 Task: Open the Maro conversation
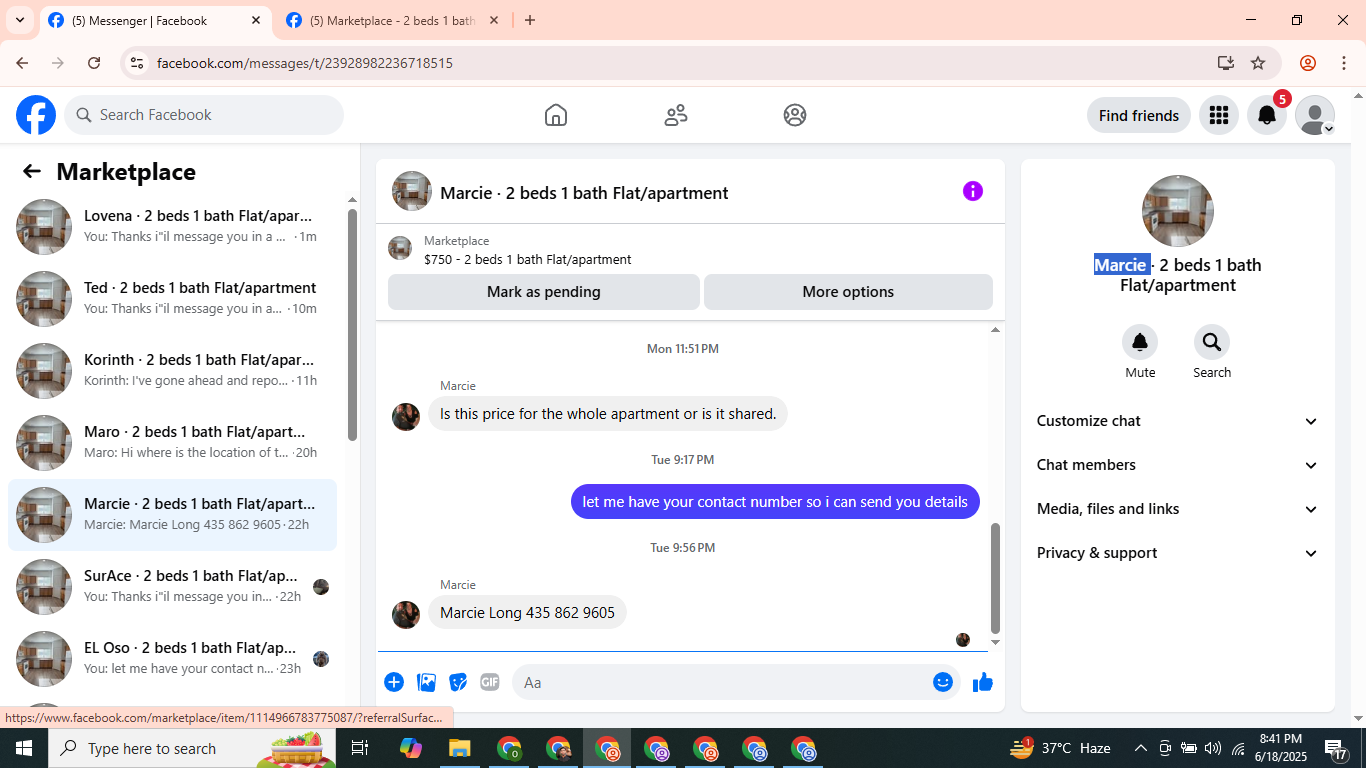click(173, 443)
